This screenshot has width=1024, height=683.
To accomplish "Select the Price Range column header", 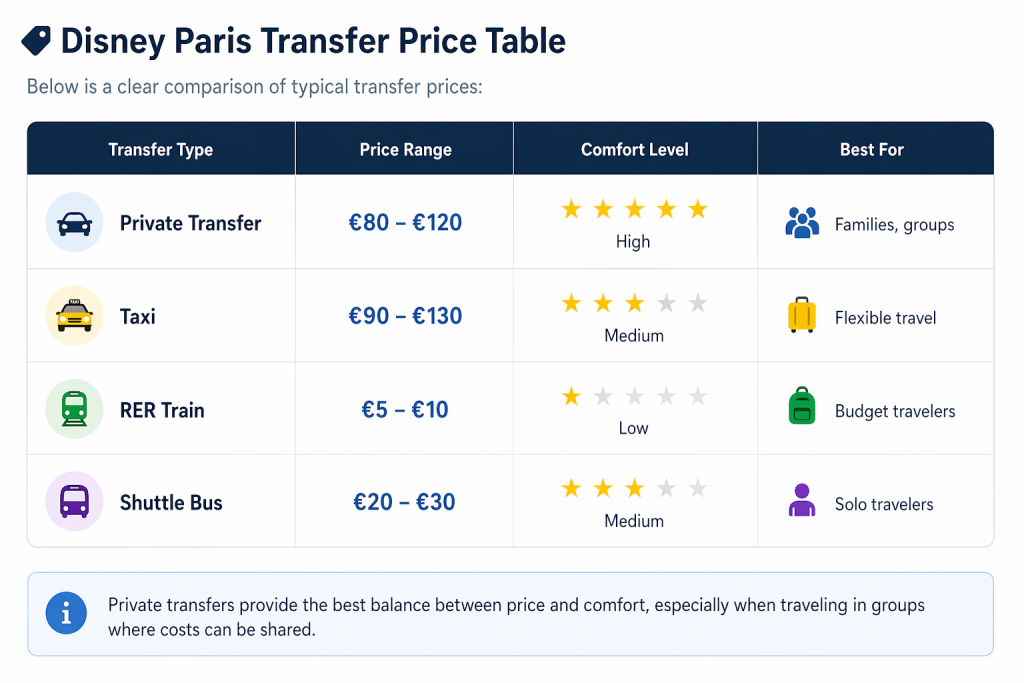I will click(x=405, y=149).
